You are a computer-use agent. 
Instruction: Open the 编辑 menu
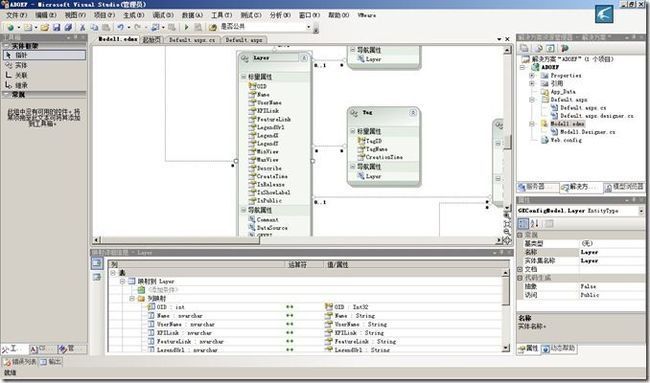[x=46, y=15]
